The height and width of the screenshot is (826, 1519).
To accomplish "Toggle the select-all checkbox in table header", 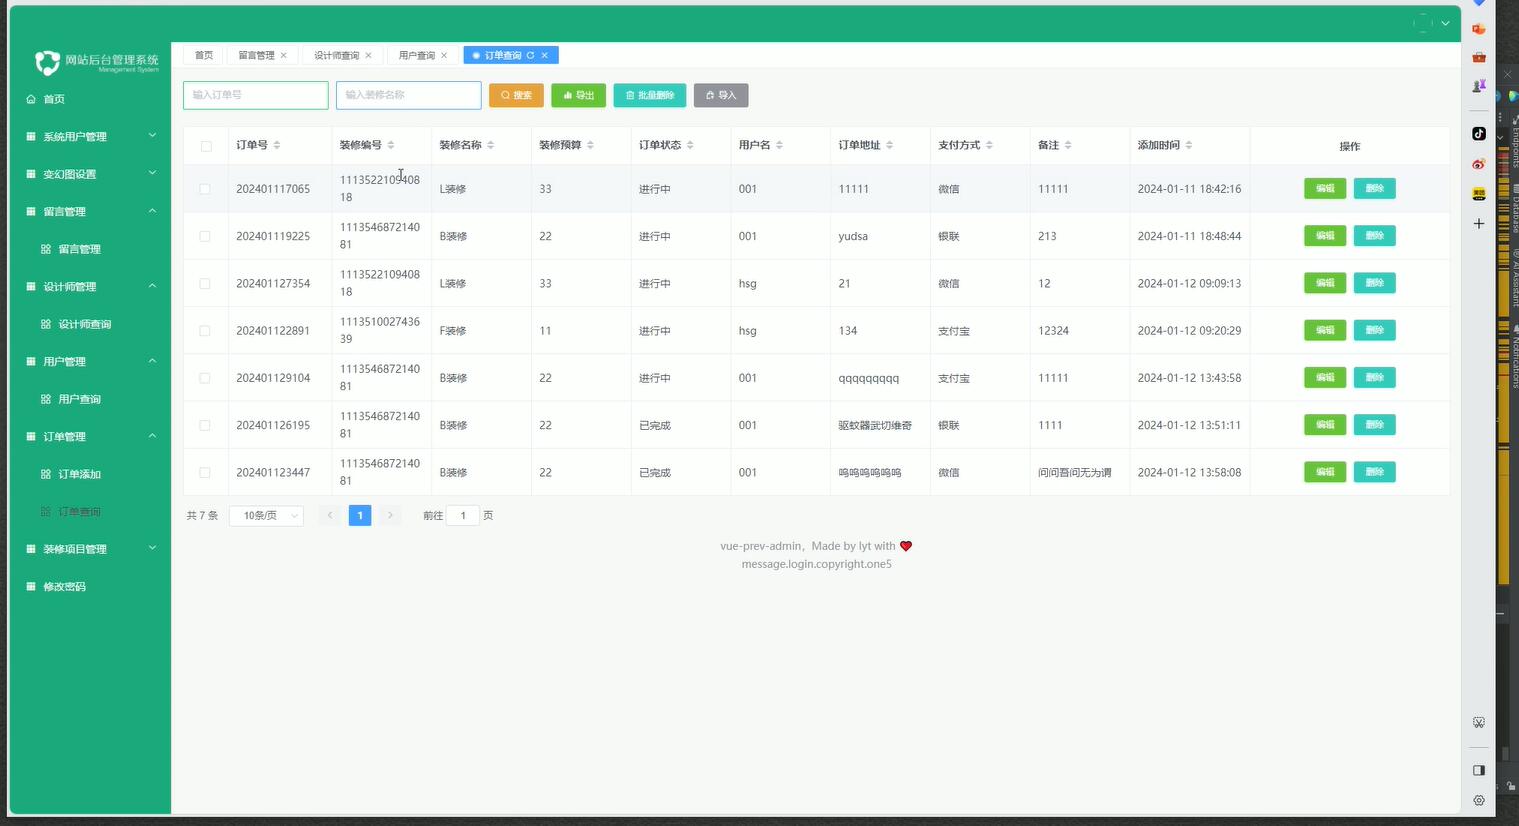I will pyautogui.click(x=206, y=146).
